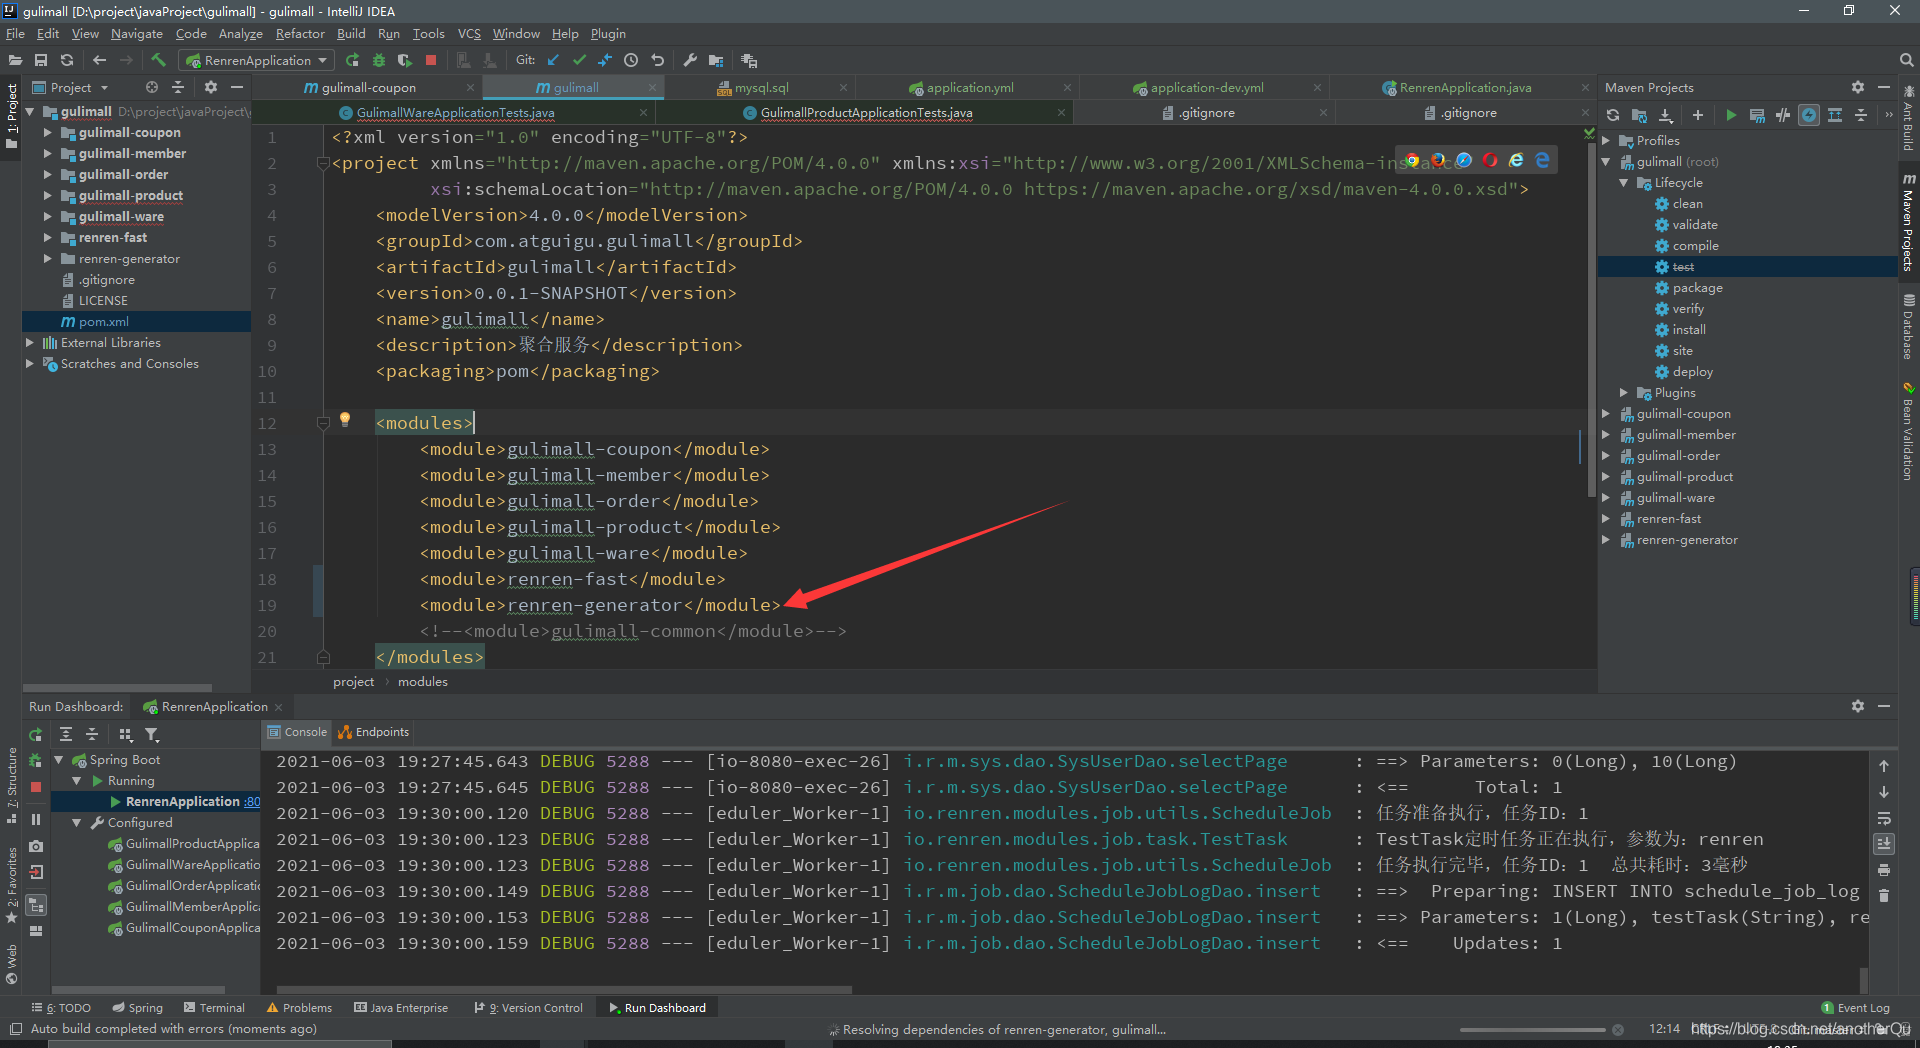Image resolution: width=1920 pixels, height=1048 pixels.
Task: Expand External Libraries in the Project tree
Action: (x=29, y=342)
